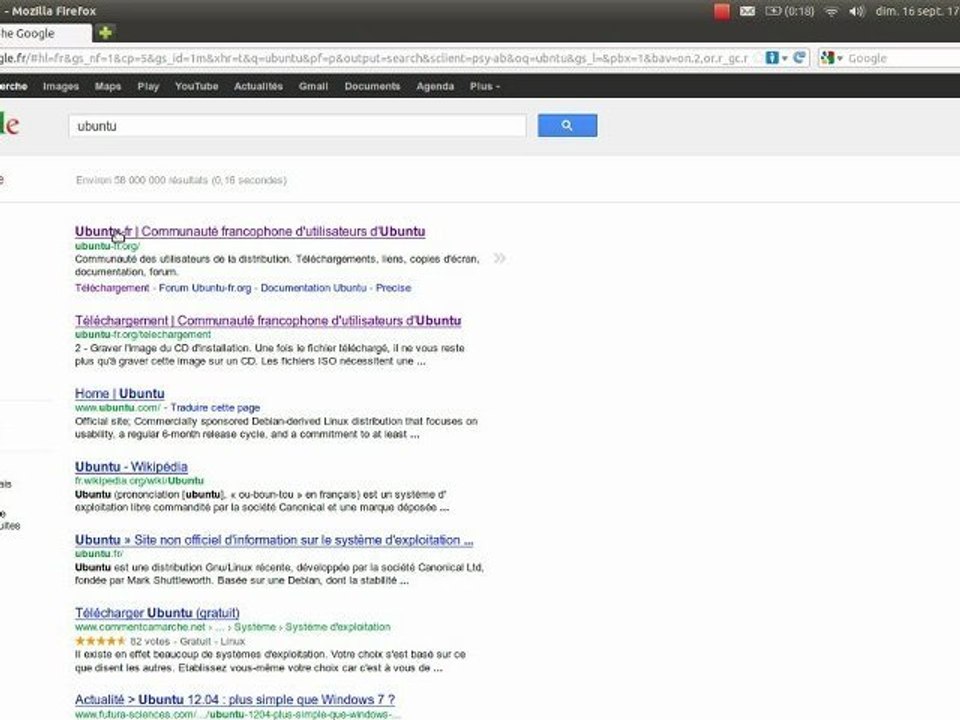Viewport: 960px width, 720px height.
Task: Open the Precise sitelink
Action: (x=393, y=288)
